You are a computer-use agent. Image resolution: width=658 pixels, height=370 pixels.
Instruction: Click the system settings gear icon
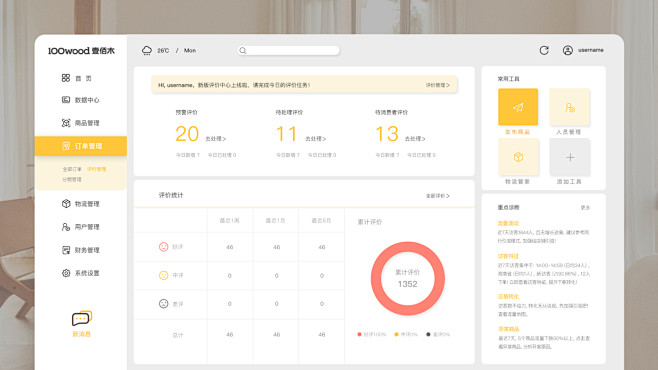click(66, 273)
